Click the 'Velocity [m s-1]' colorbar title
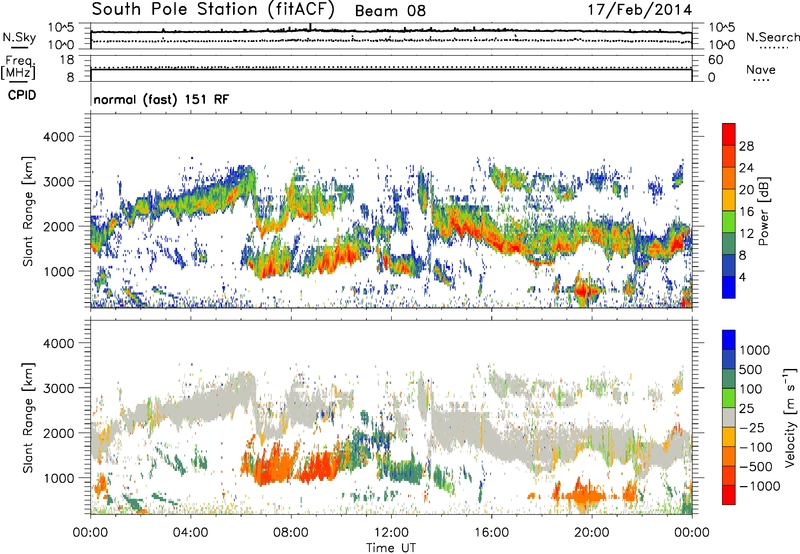The height and width of the screenshot is (554, 800). [x=790, y=417]
